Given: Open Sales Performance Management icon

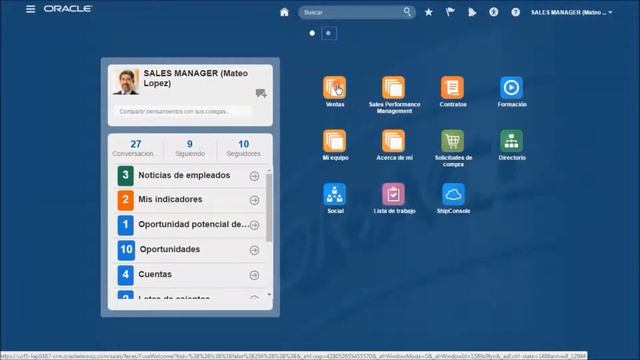Looking at the screenshot, I should tap(393, 87).
